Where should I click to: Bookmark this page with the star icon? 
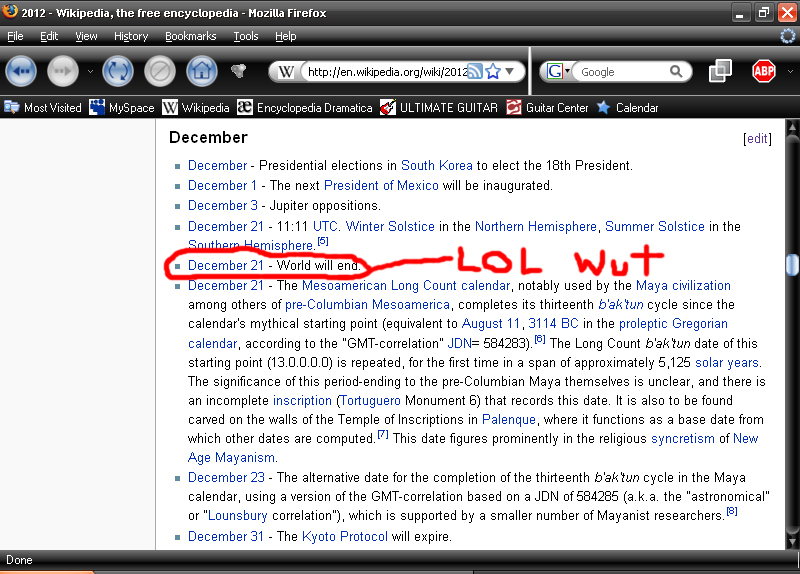pos(493,72)
